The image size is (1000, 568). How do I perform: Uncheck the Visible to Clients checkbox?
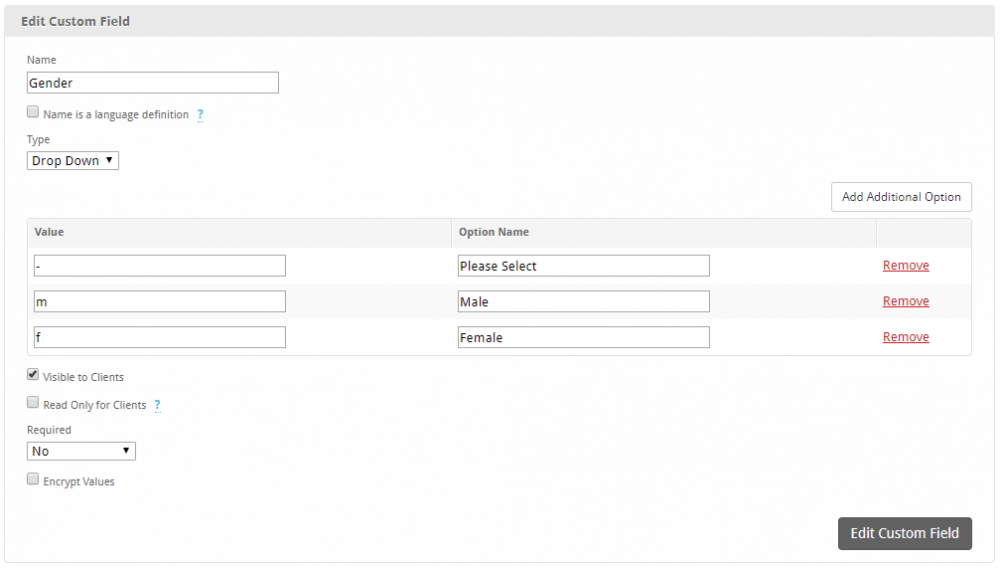point(33,374)
